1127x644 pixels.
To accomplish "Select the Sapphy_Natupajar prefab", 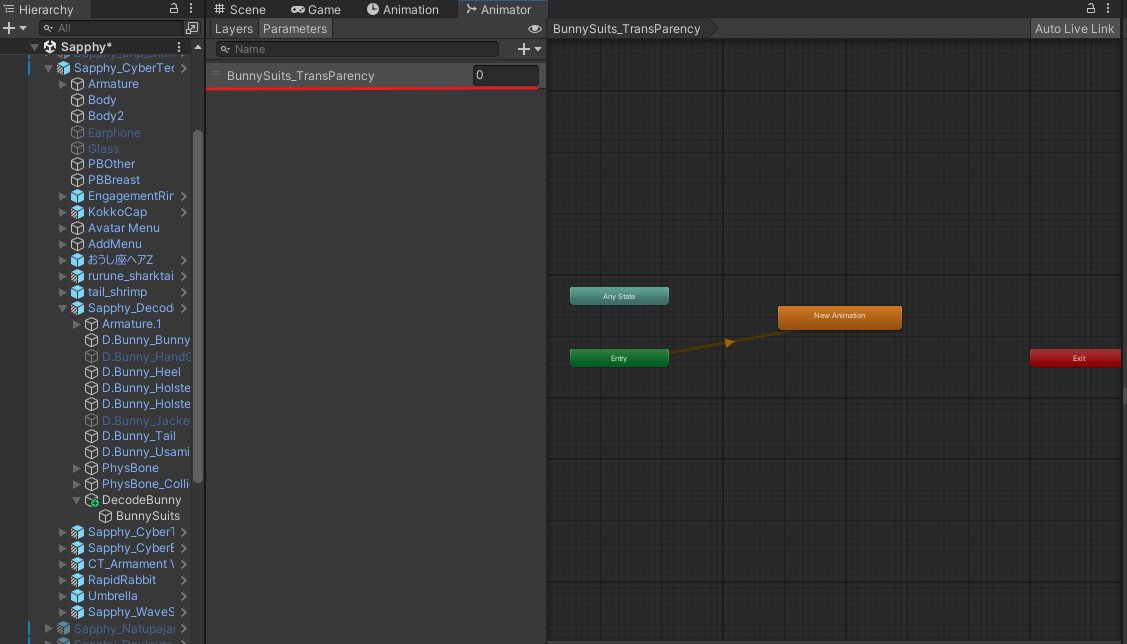I will pyautogui.click(x=124, y=629).
